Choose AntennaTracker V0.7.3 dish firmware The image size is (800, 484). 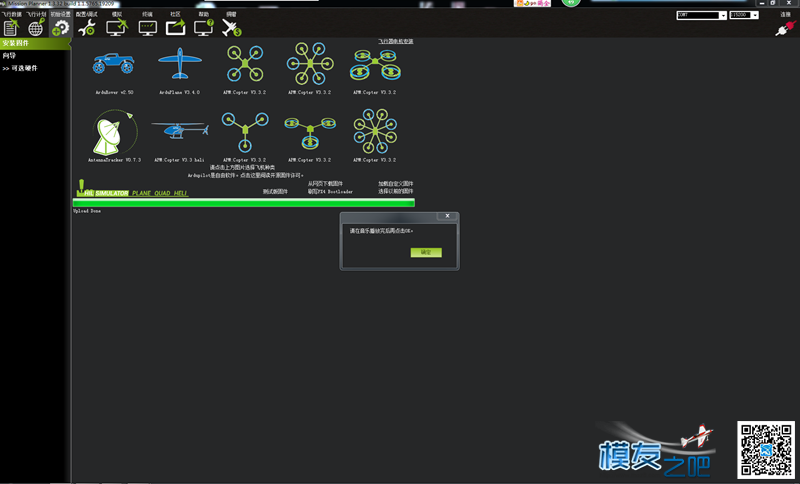114,132
